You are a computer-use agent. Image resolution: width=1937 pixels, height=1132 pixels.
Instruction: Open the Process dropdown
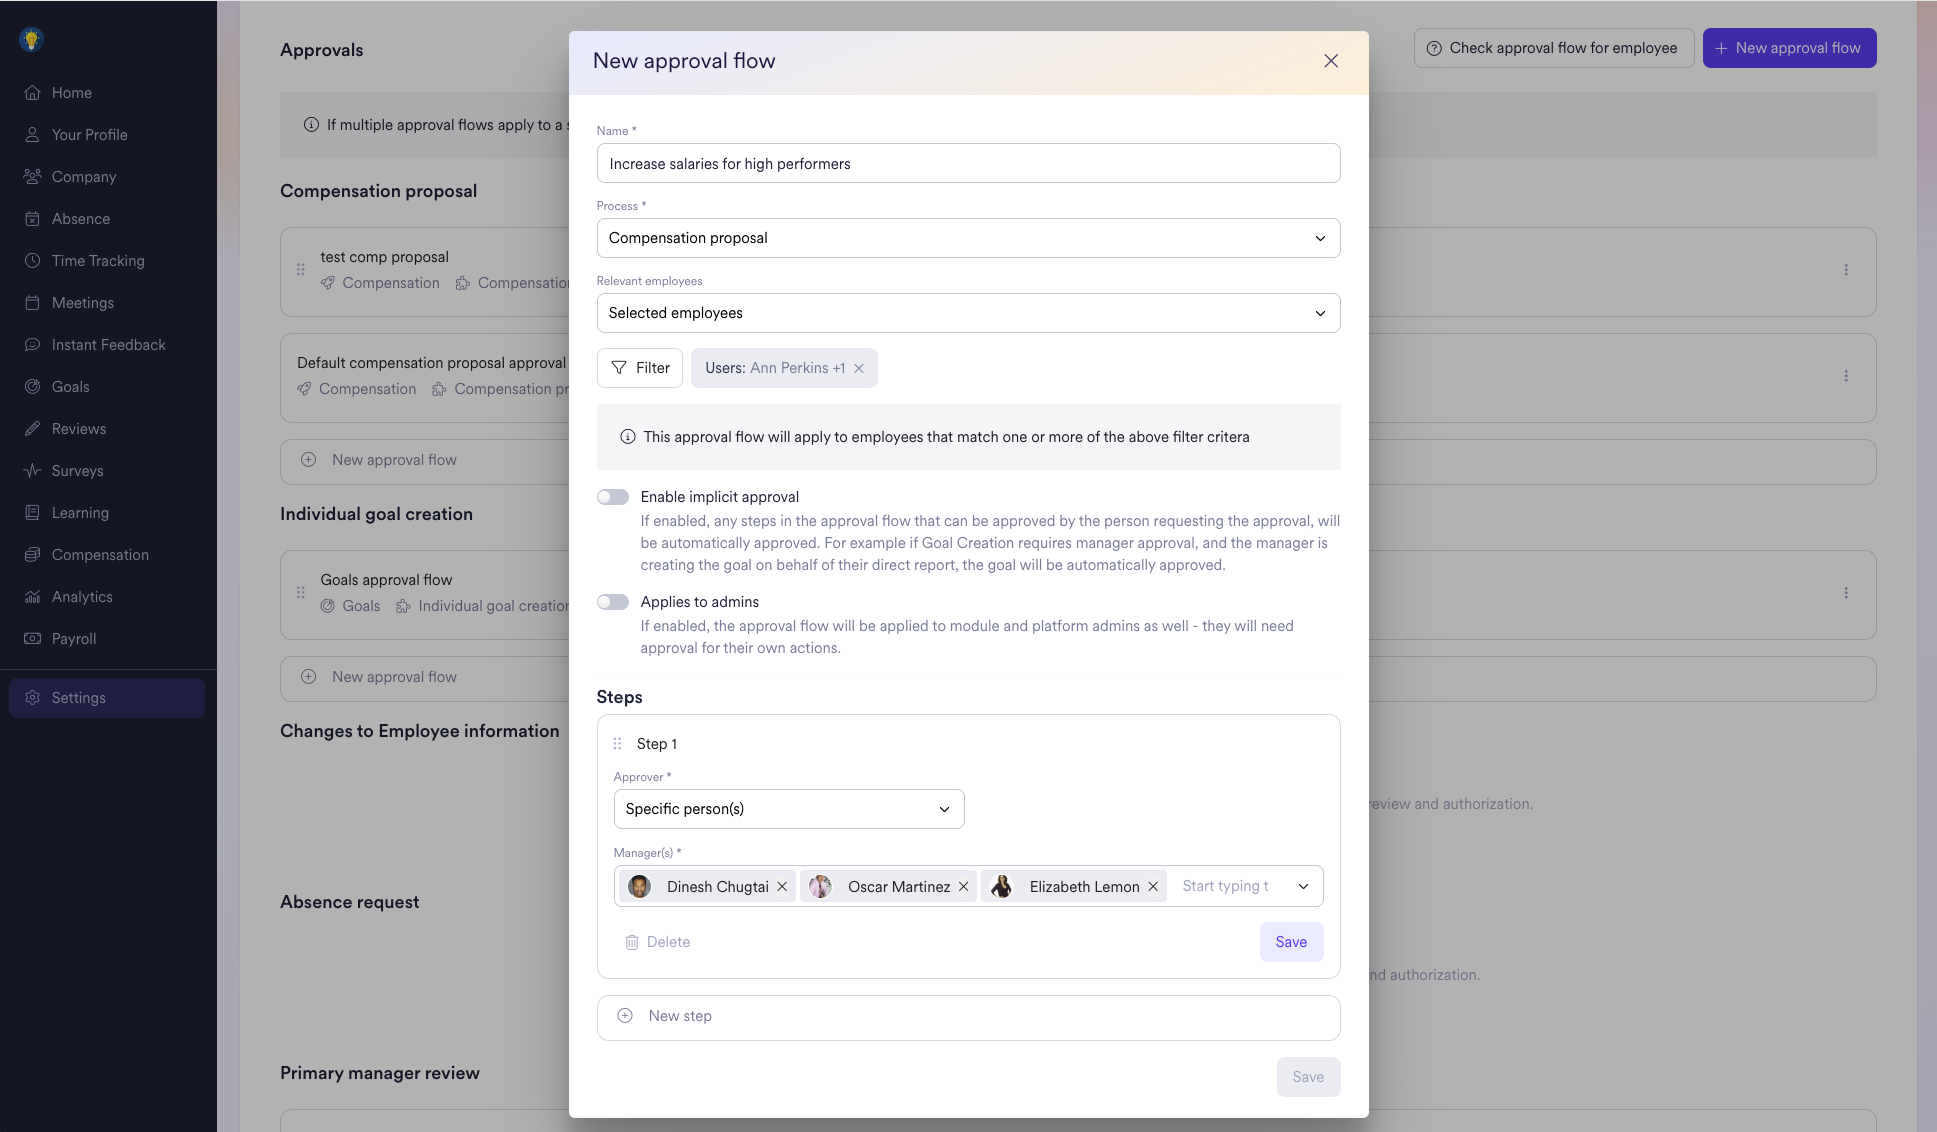pyautogui.click(x=968, y=238)
